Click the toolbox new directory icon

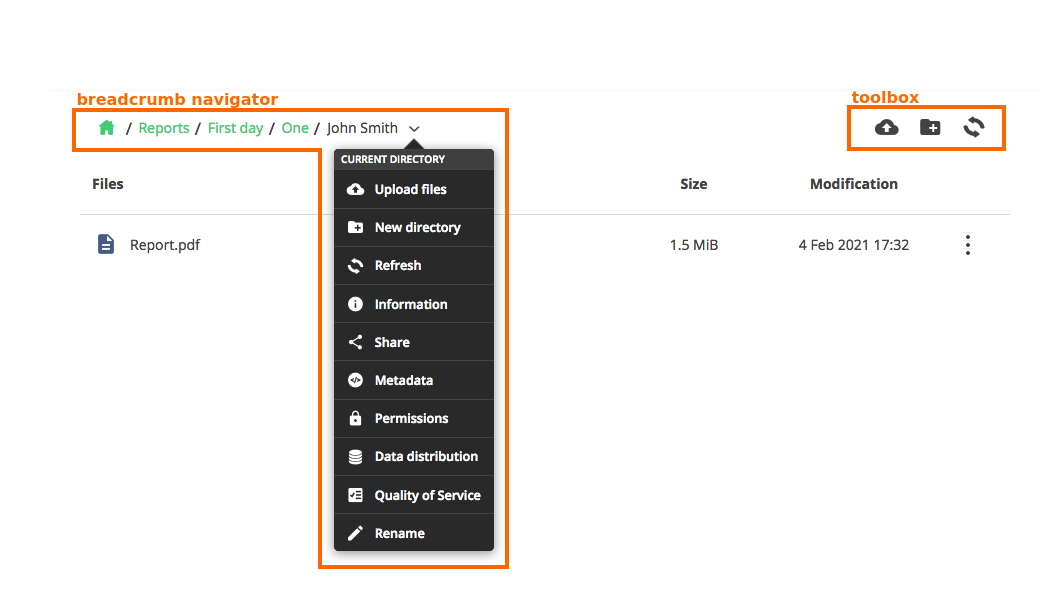click(930, 127)
